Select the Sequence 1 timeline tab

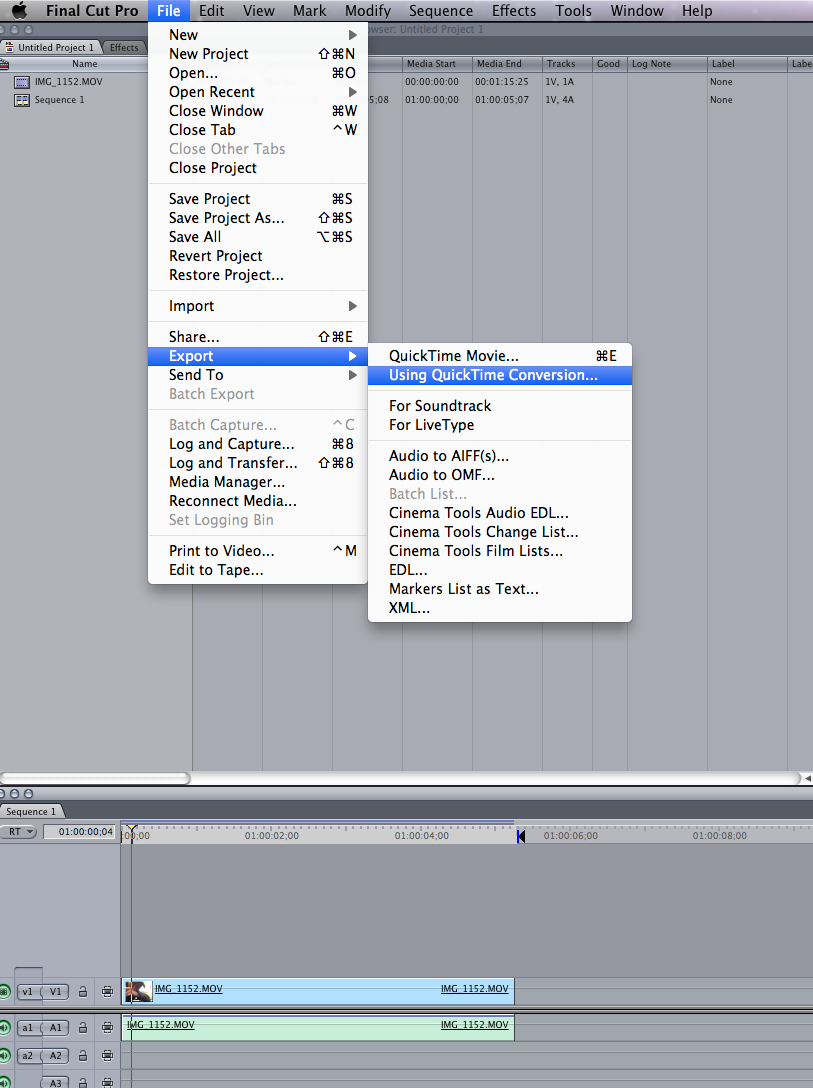point(31,811)
